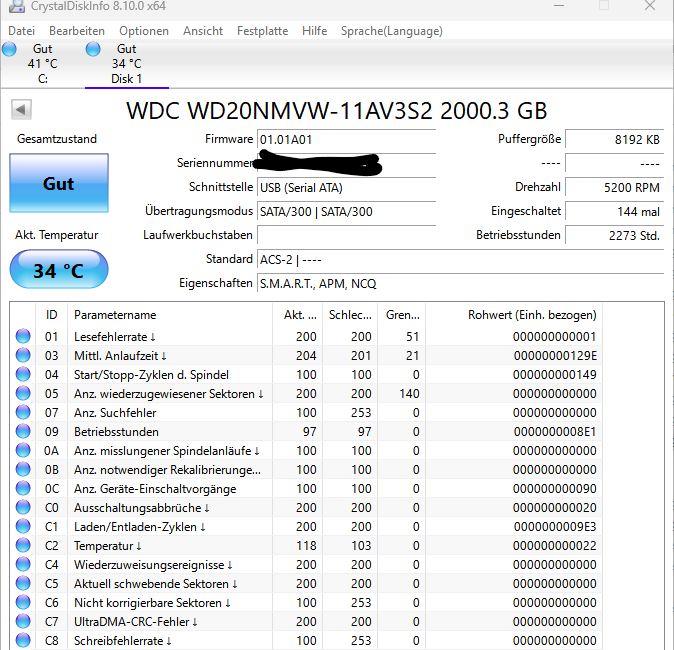Click status orb of Wiederzuweisungsereignisse row
This screenshot has width=674, height=650.
coord(23,564)
